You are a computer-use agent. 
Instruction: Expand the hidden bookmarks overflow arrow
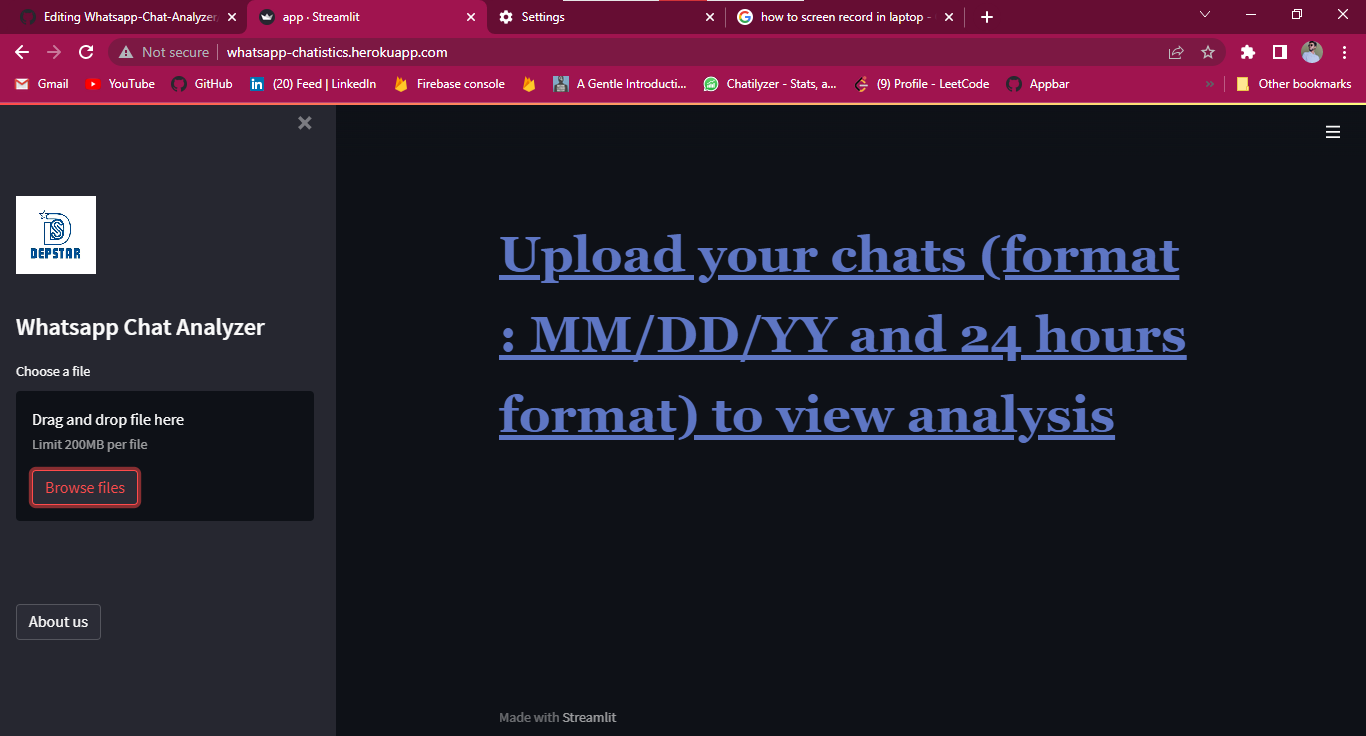pyautogui.click(x=1210, y=84)
